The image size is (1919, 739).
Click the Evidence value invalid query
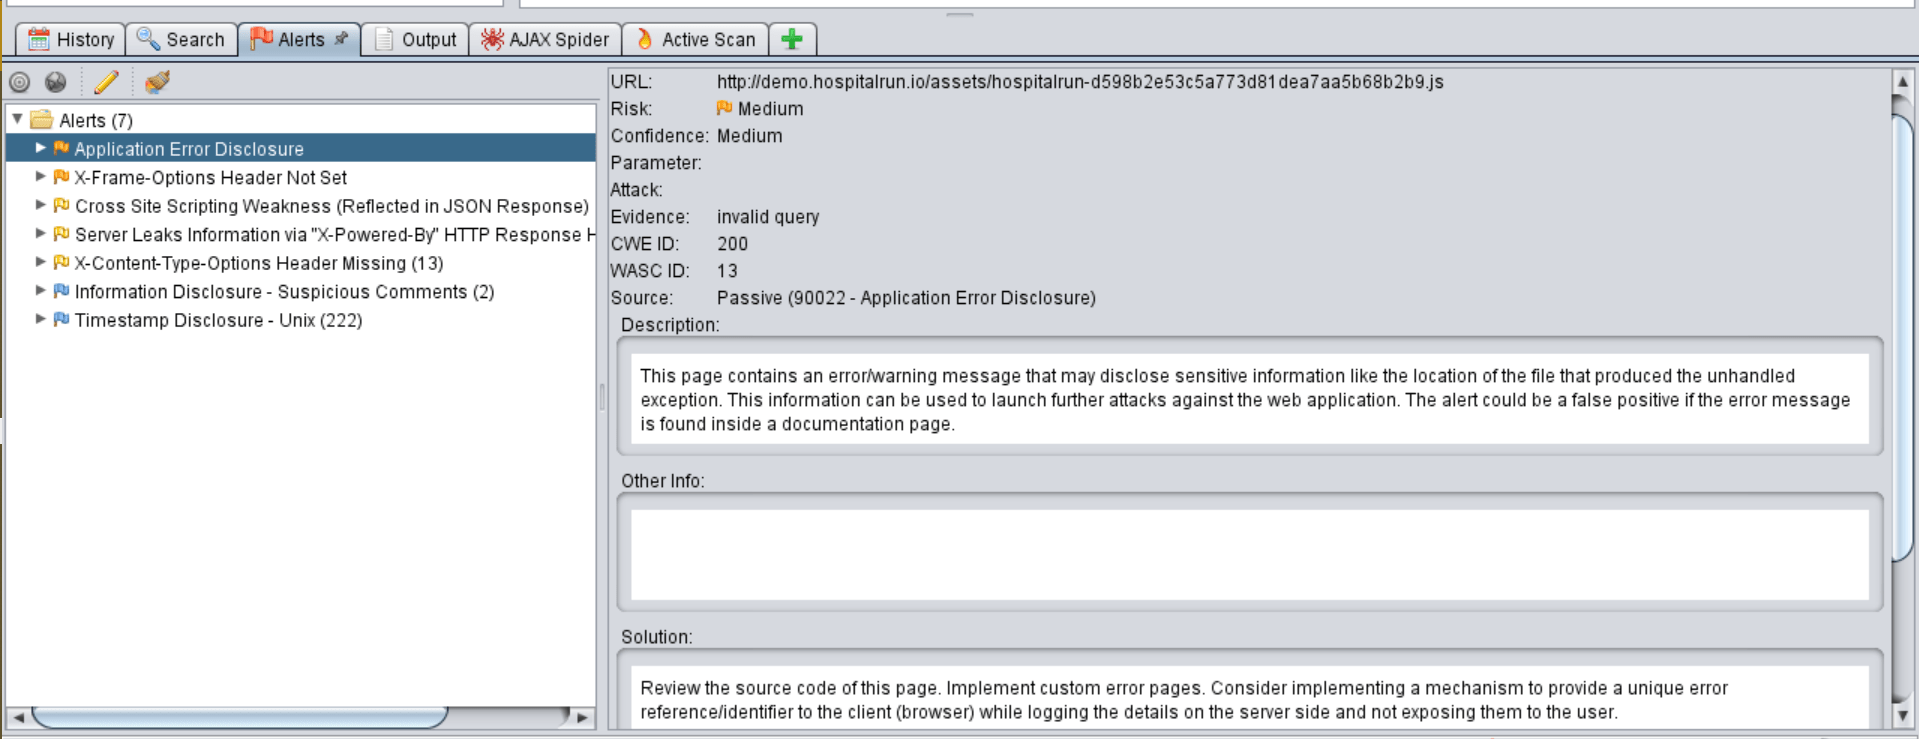(768, 217)
